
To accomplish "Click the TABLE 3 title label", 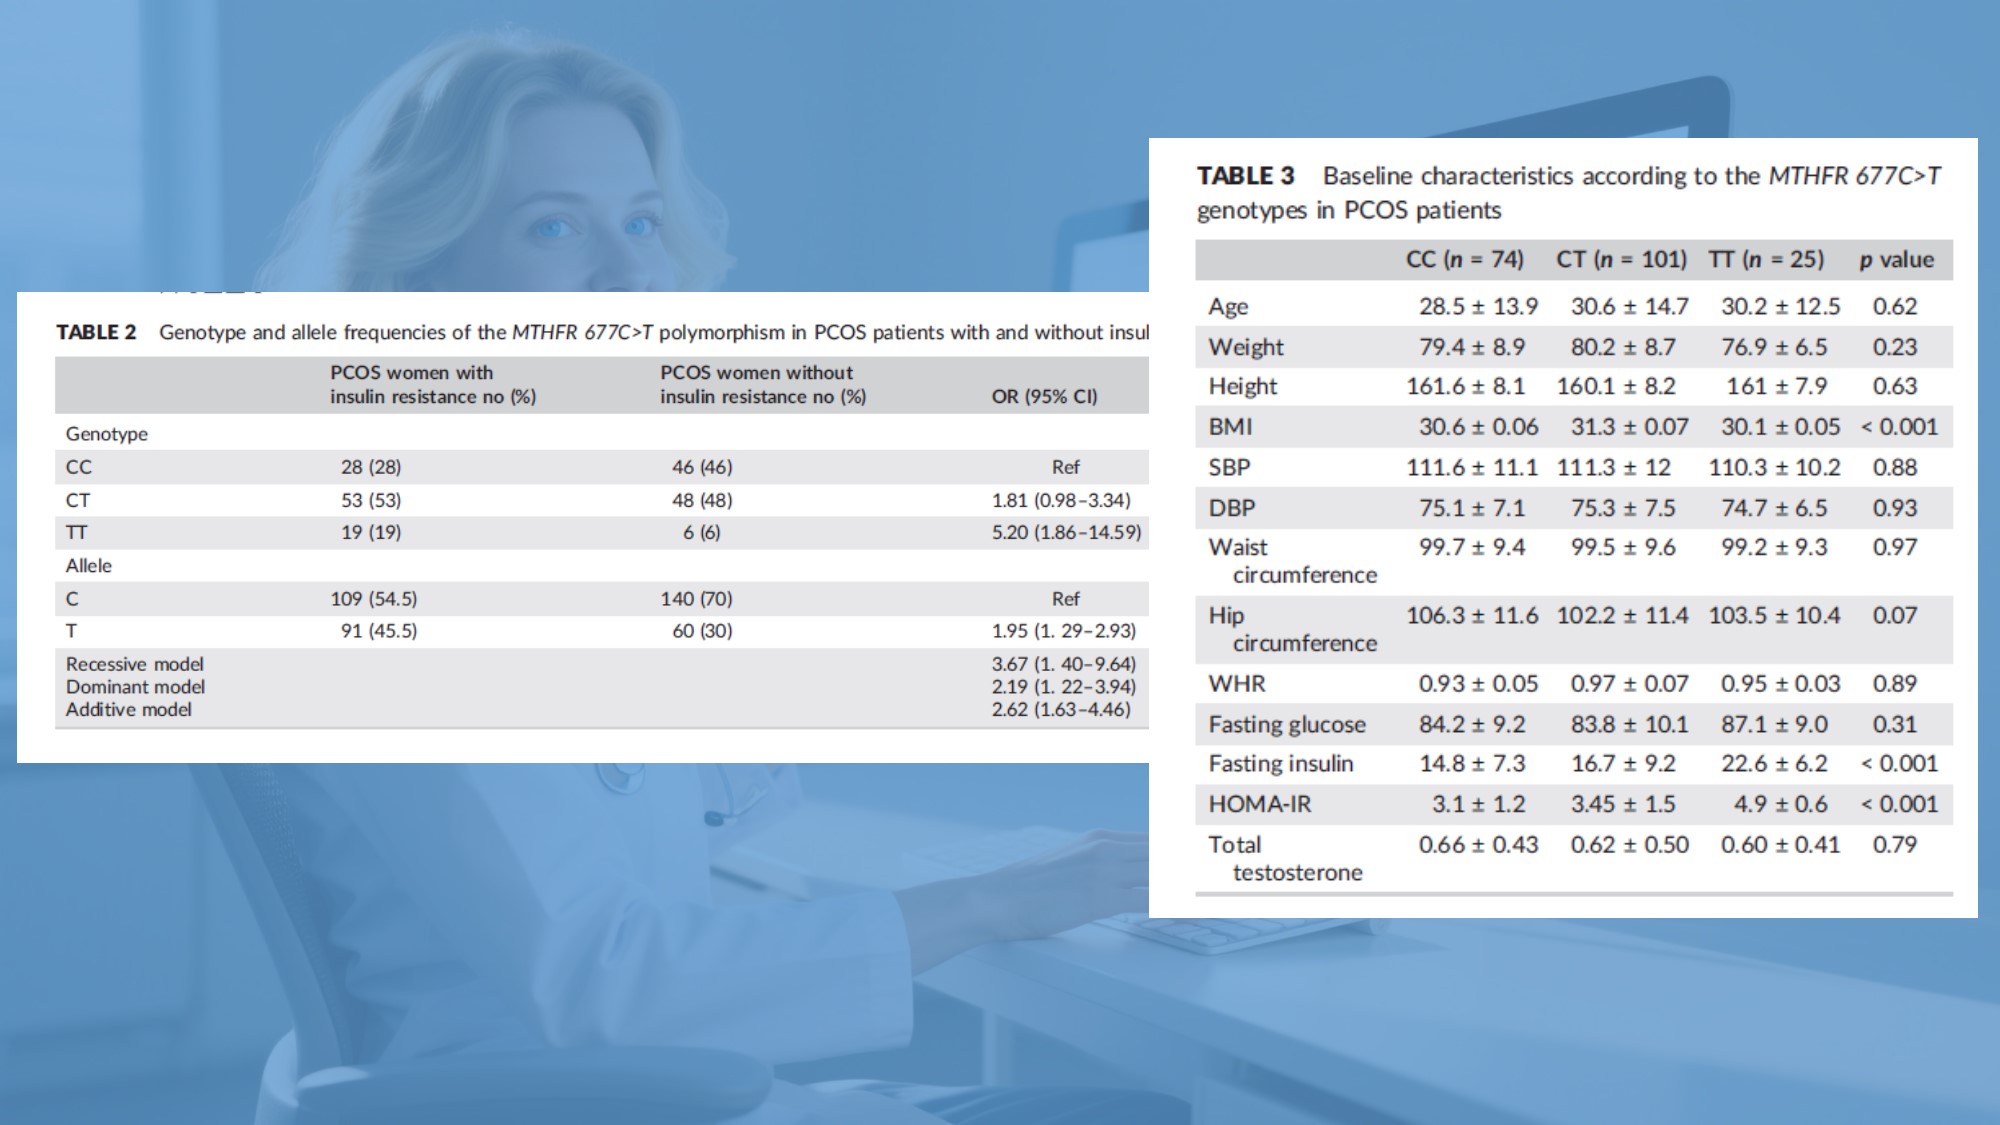I will click(1245, 176).
